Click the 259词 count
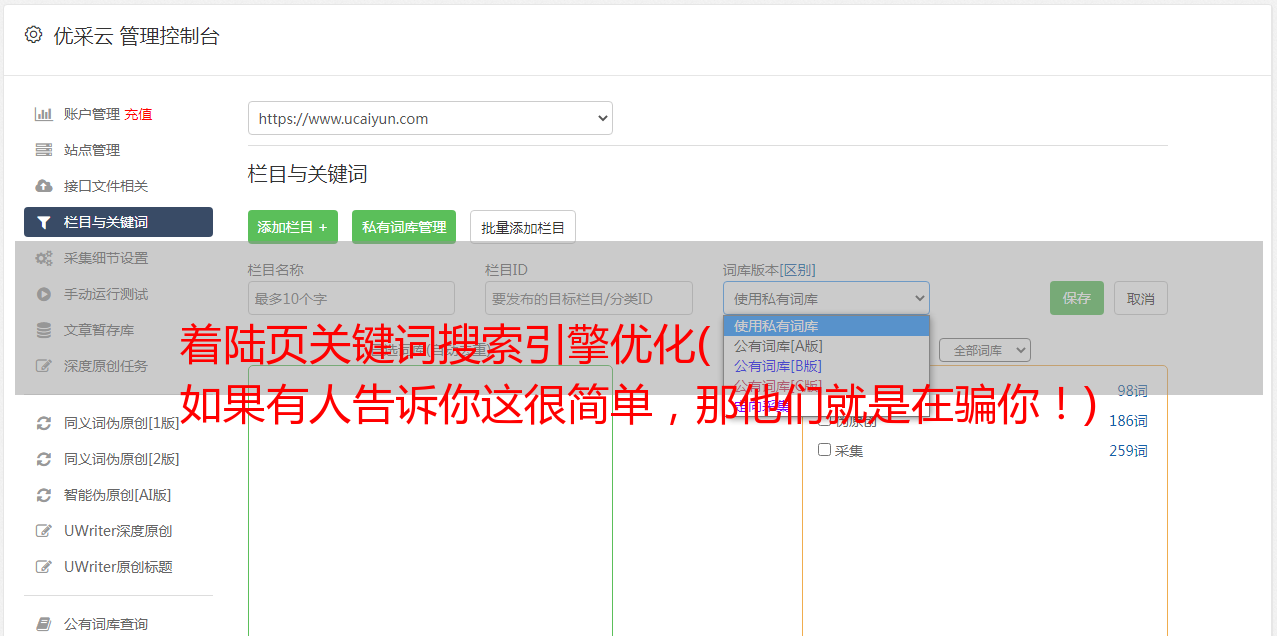The width and height of the screenshot is (1277, 636). [1128, 451]
